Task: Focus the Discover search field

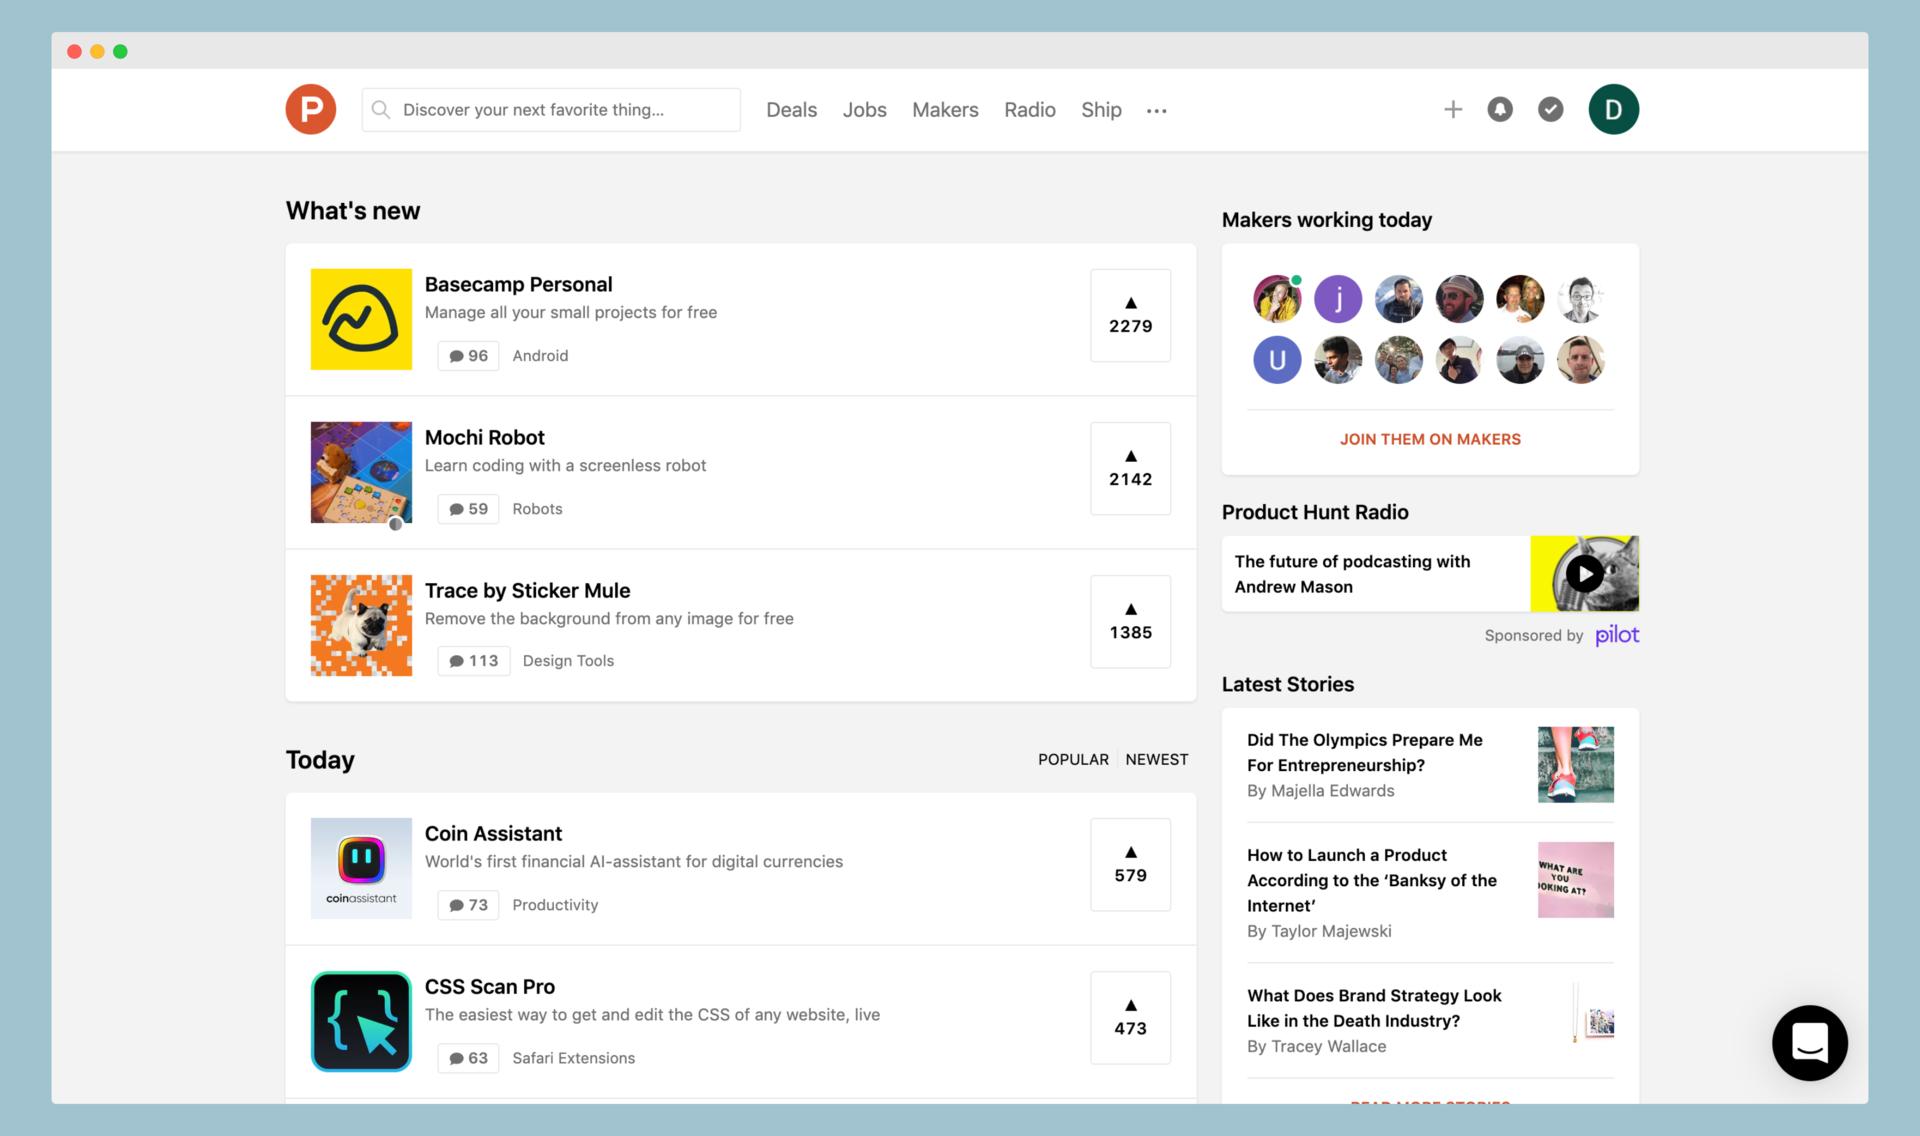Action: (560, 110)
